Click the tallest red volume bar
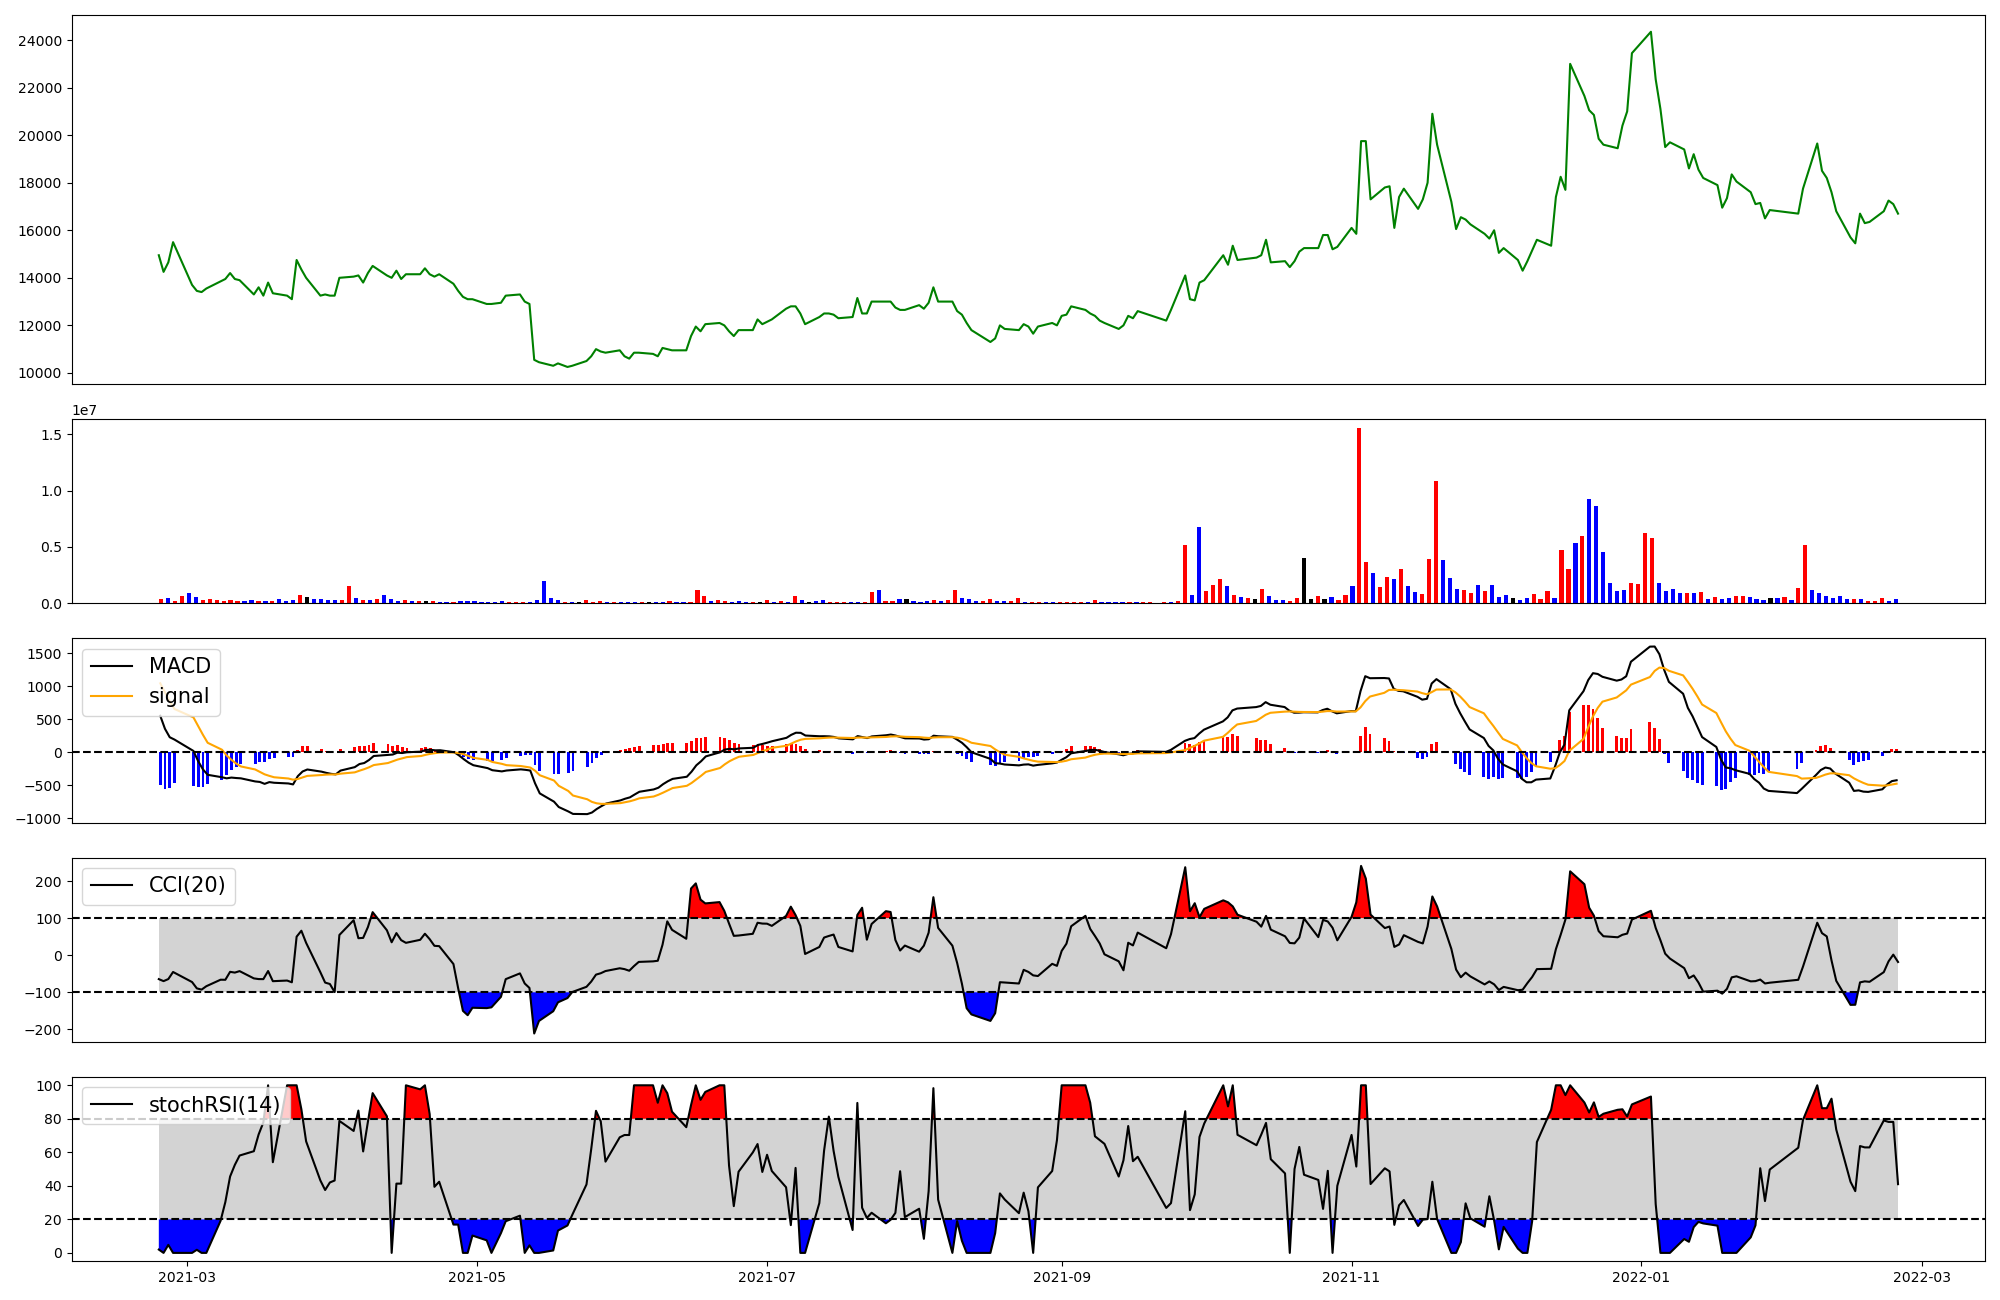2000x1300 pixels. pos(1359,515)
